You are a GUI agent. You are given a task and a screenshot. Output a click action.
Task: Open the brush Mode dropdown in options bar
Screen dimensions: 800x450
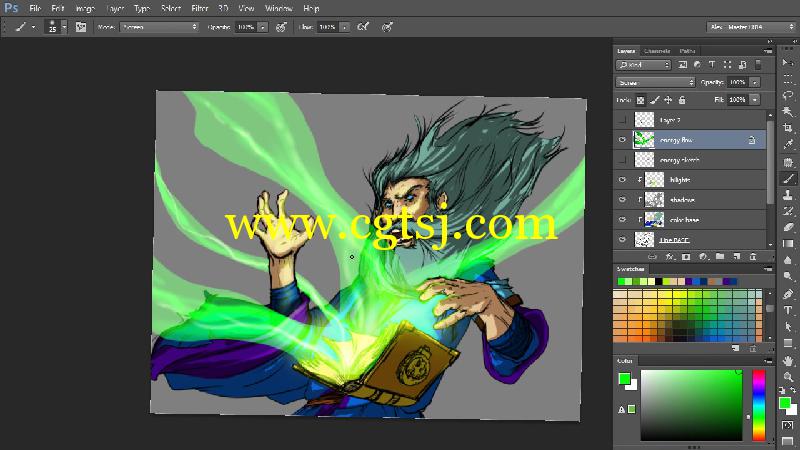(x=159, y=27)
